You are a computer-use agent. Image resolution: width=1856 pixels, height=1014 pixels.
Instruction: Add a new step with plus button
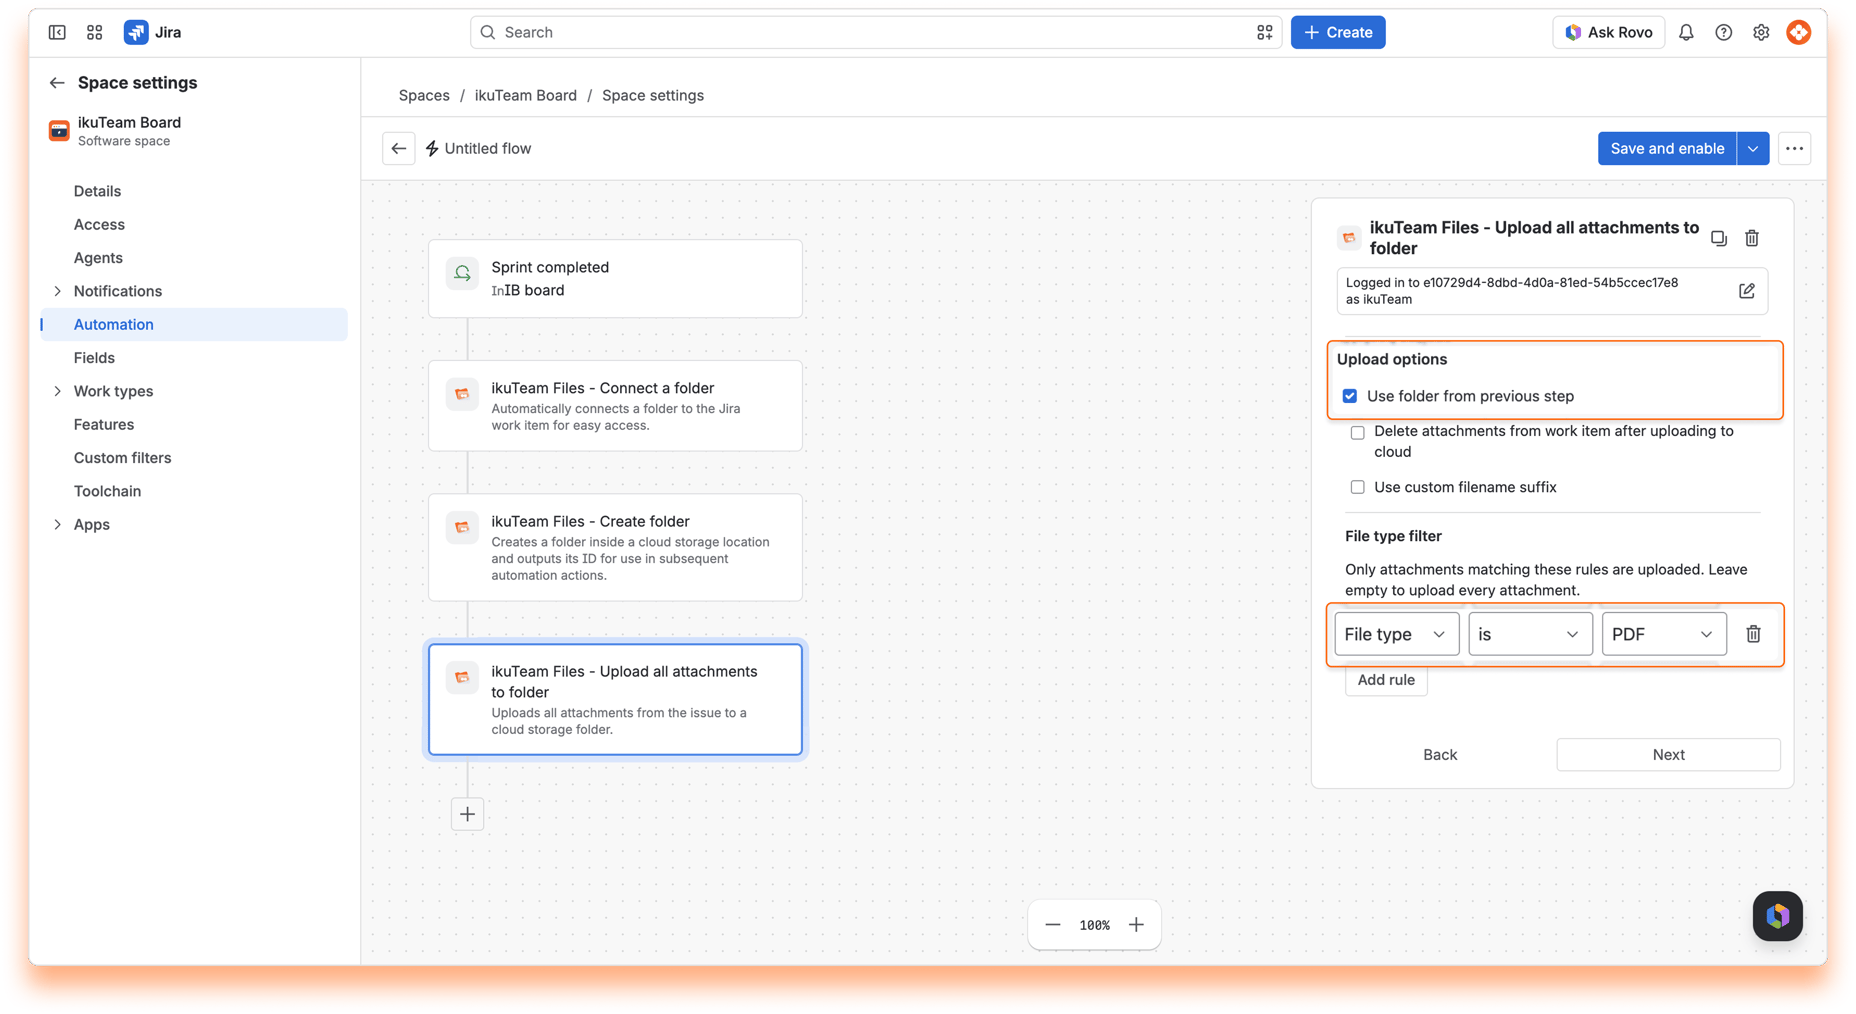(467, 814)
